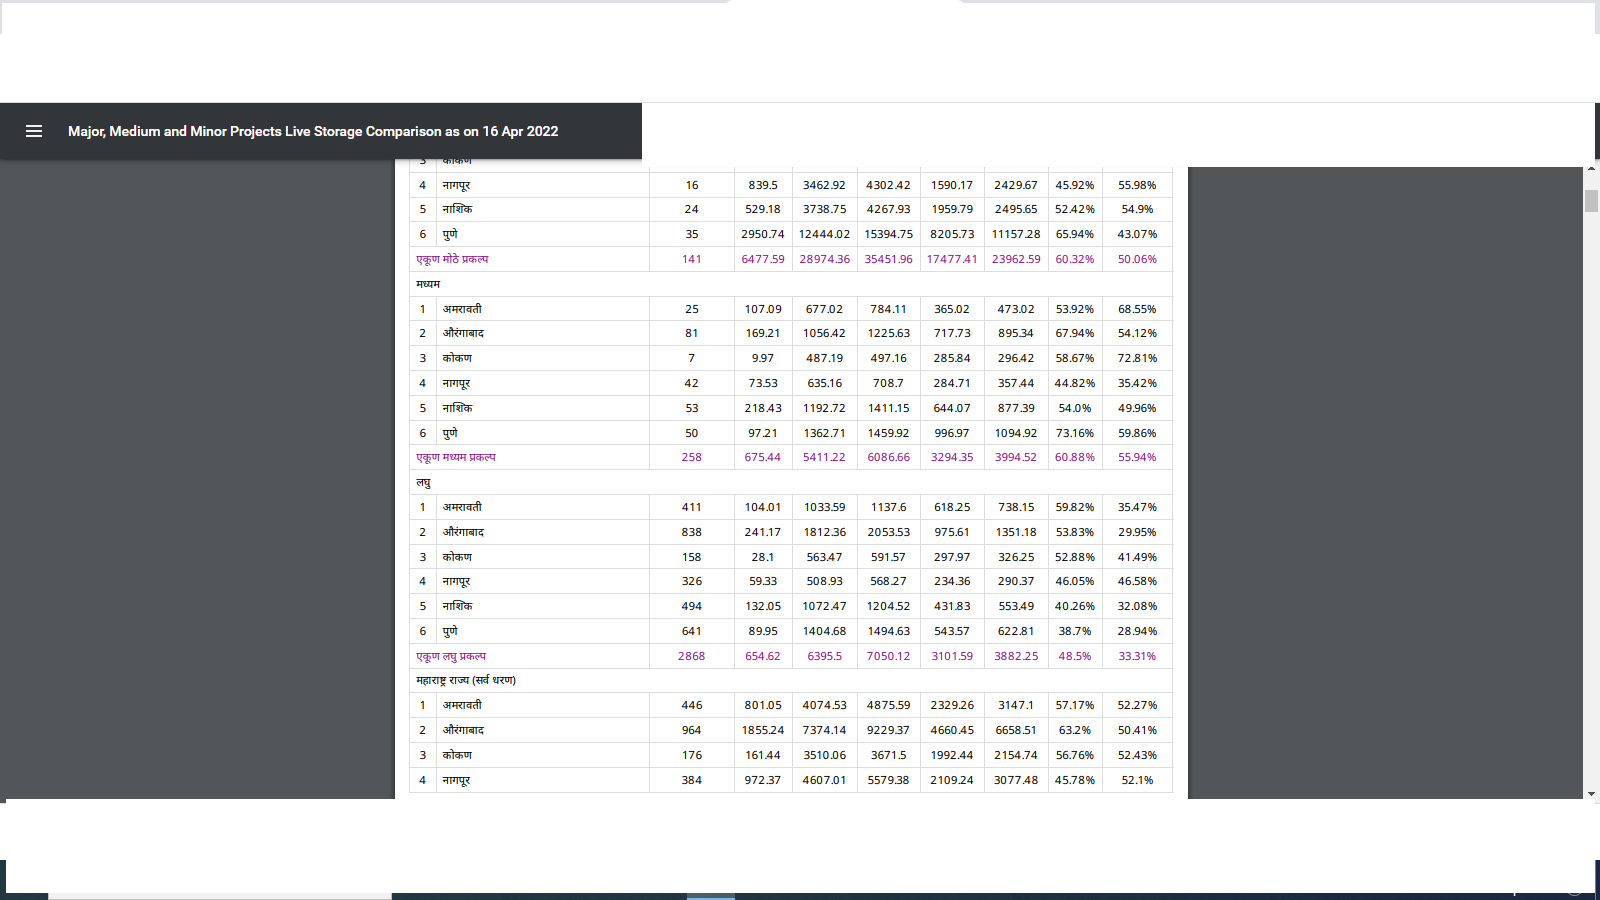
Task: Select cell value 5579.38
Action: 888,780
